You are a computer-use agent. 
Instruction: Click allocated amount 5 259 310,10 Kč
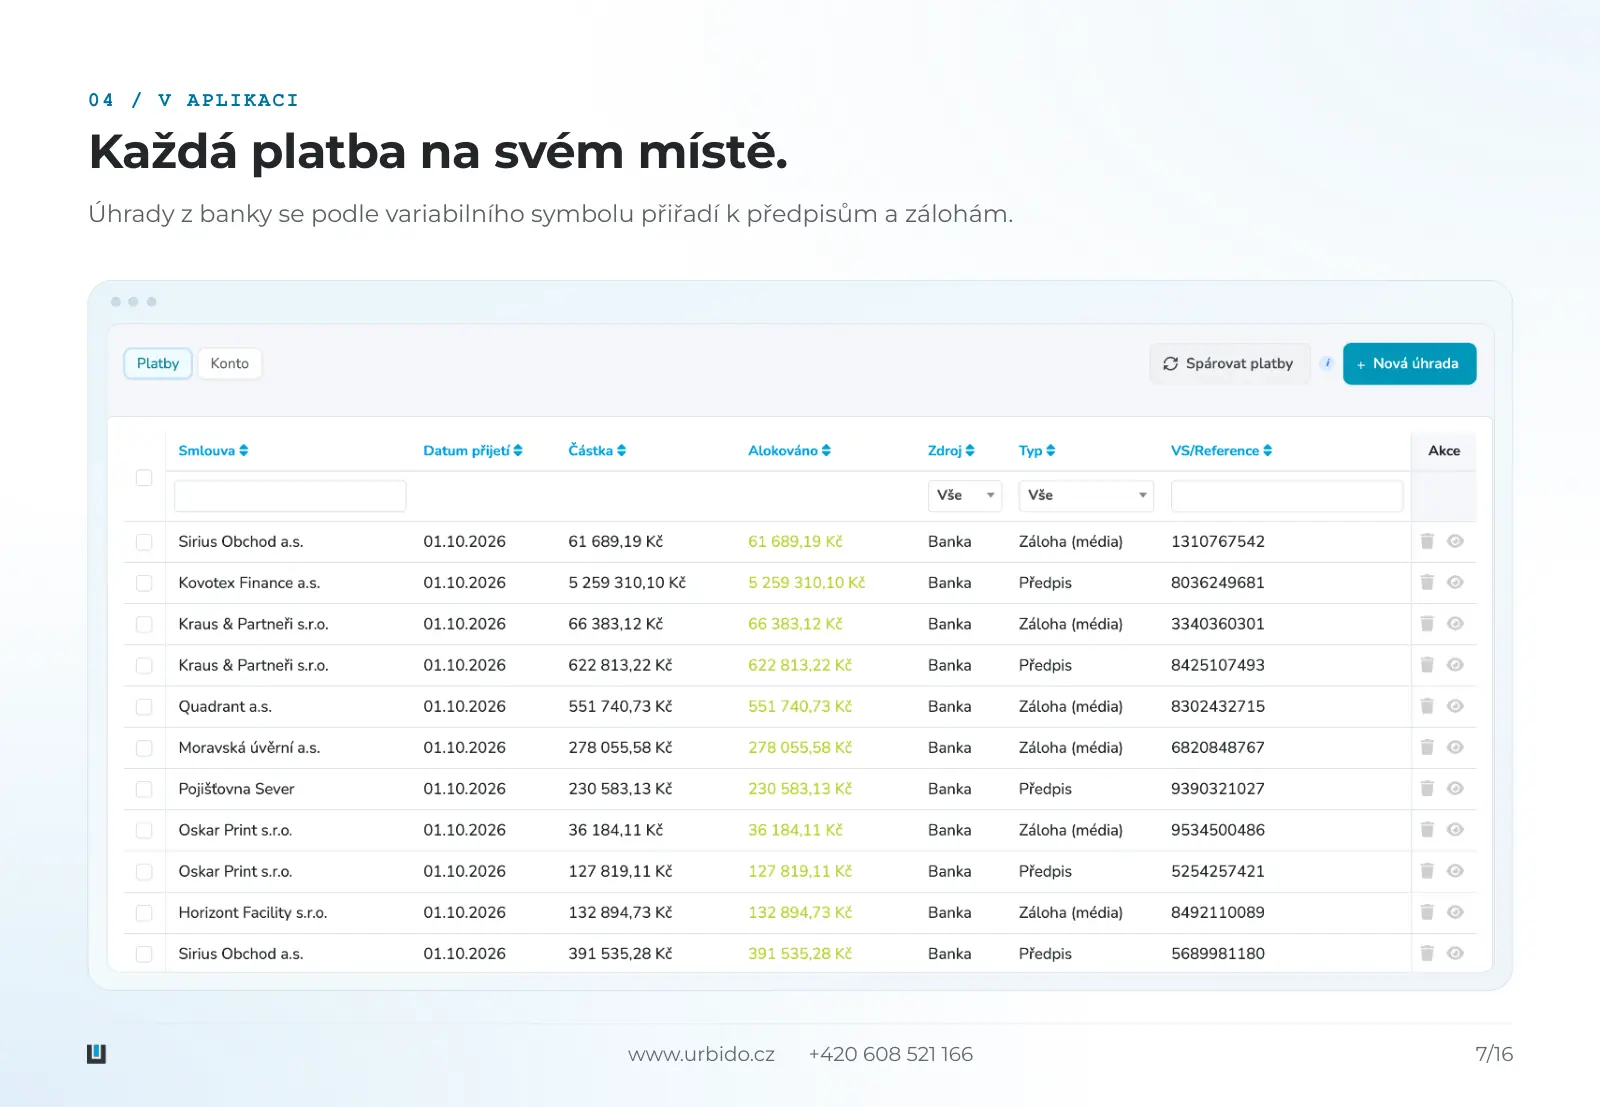click(x=806, y=582)
